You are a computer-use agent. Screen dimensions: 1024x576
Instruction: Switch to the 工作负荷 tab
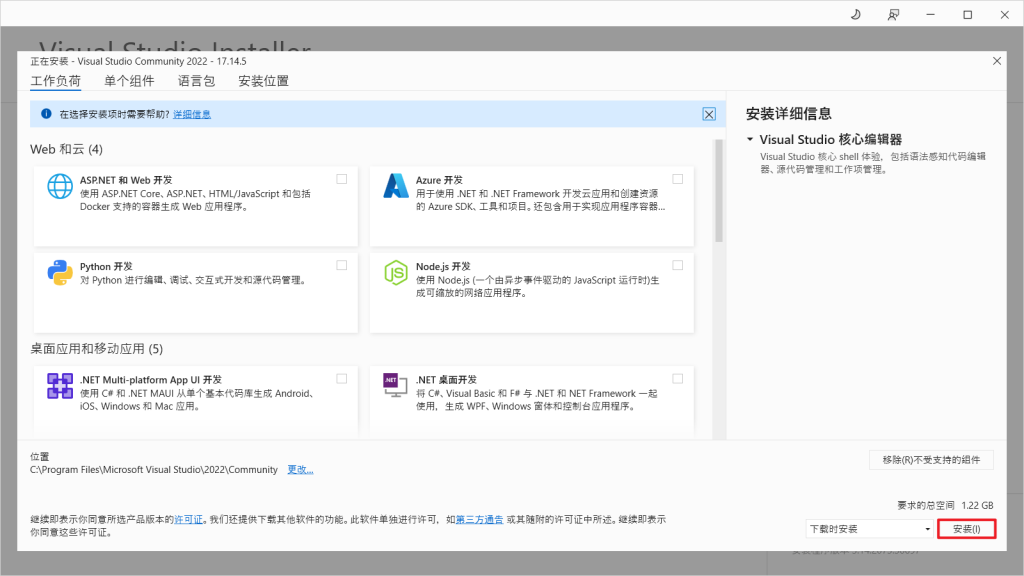coord(56,81)
